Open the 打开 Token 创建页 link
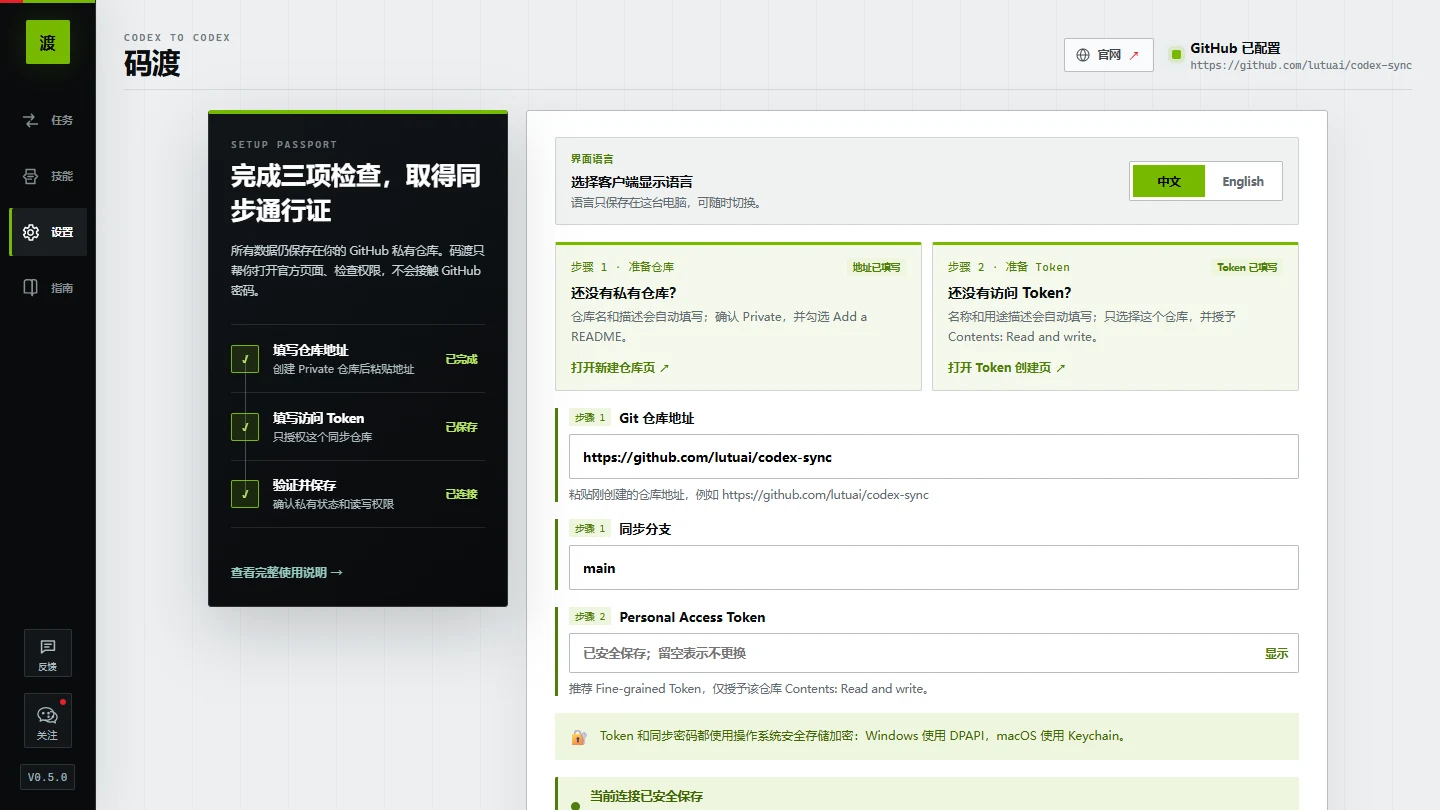Image resolution: width=1440 pixels, height=810 pixels. coord(1007,368)
